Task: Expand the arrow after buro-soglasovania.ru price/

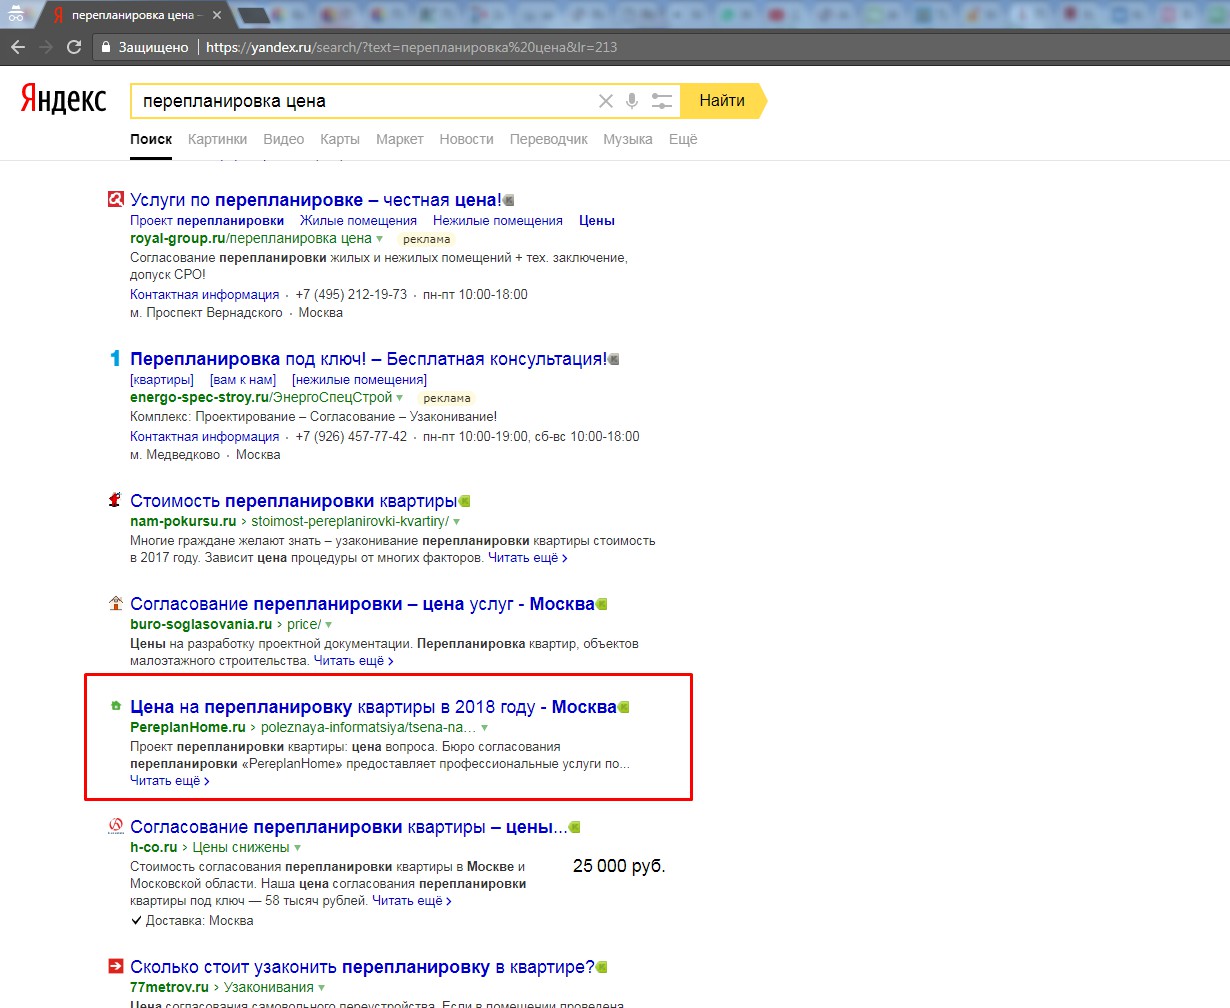Action: (328, 625)
